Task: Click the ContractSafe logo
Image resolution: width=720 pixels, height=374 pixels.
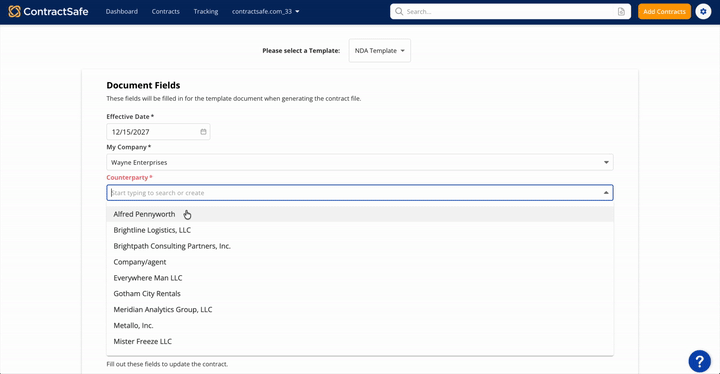Action: [48, 11]
